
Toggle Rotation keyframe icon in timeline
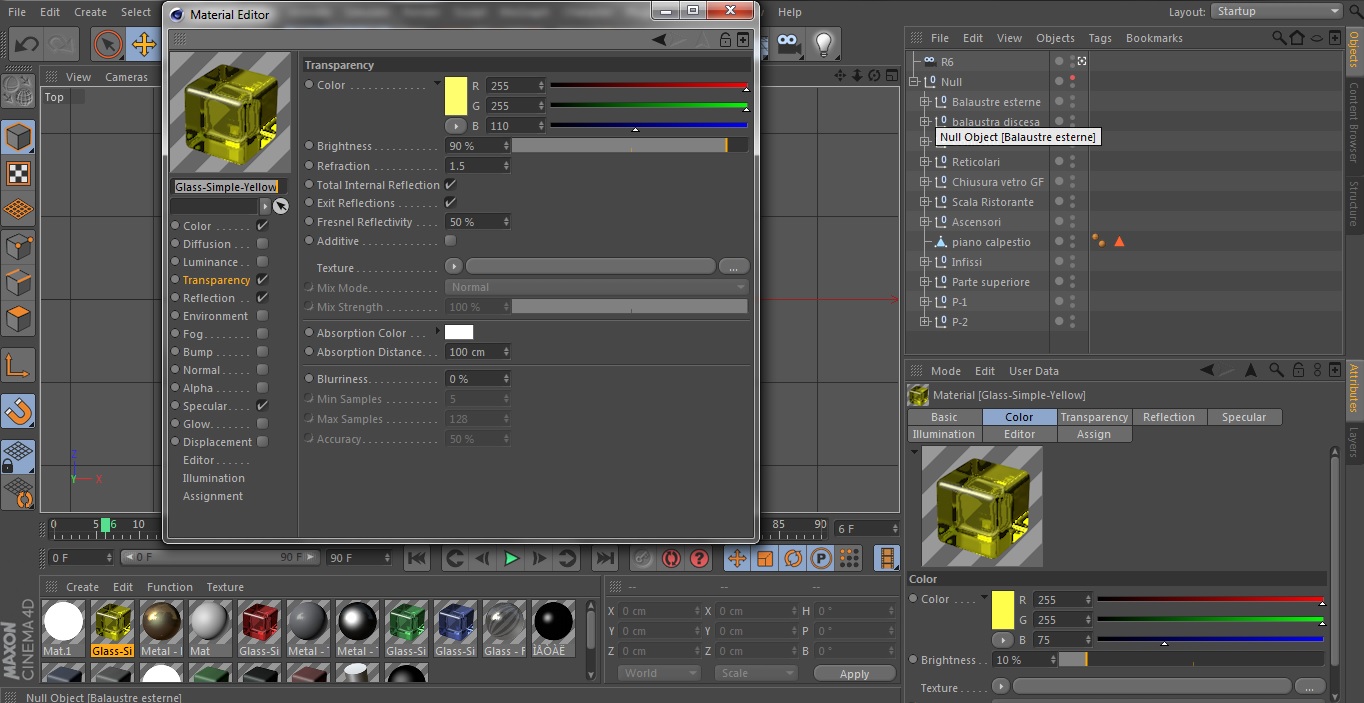[x=793, y=558]
